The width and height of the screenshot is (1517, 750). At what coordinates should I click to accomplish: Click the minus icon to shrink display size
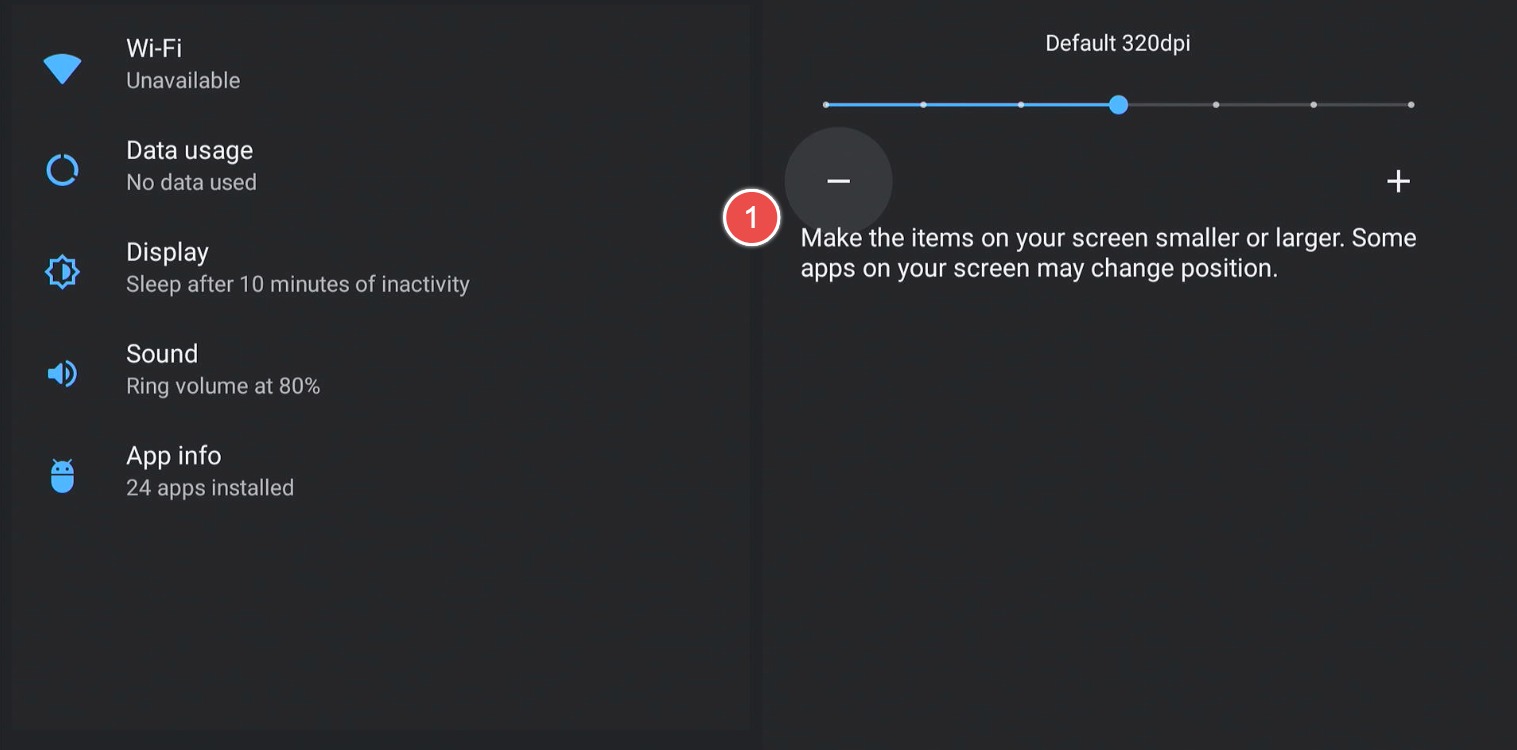click(x=838, y=181)
